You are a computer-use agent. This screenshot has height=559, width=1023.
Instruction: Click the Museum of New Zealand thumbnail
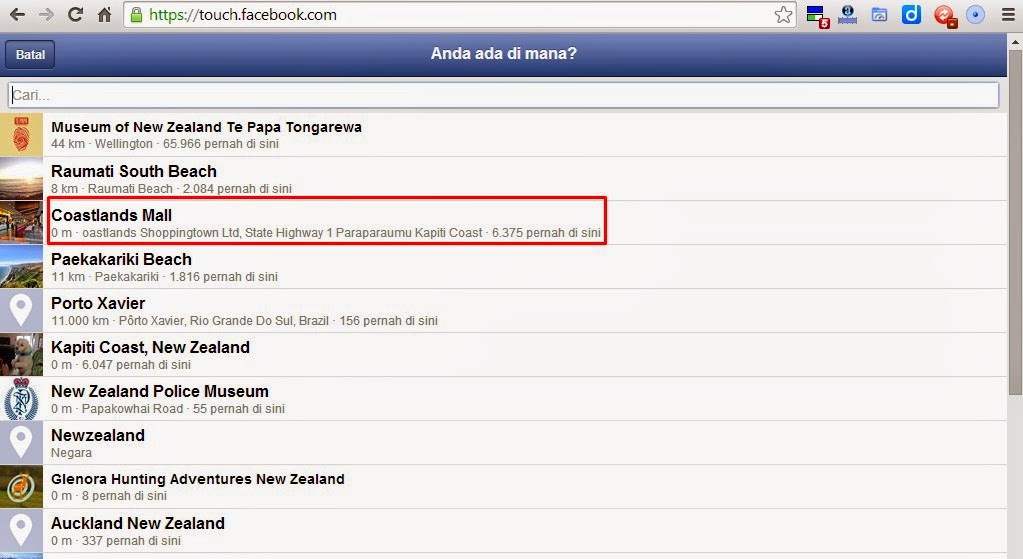(x=21, y=134)
